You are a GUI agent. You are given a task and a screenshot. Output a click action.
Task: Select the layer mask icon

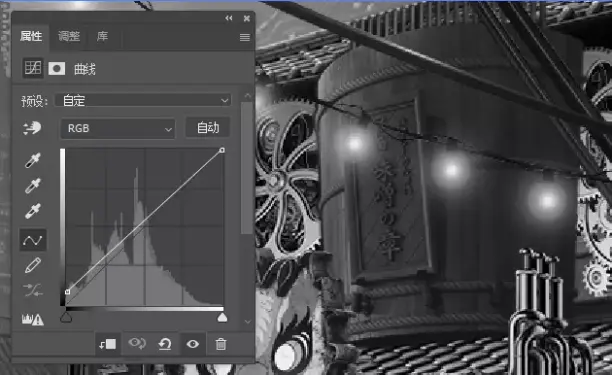click(x=57, y=69)
